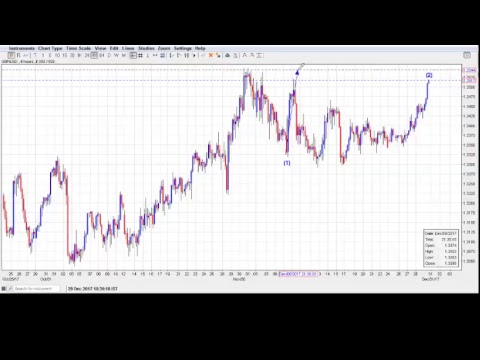The height and width of the screenshot is (360, 480).
Task: Switch to the monthly M time scale
Action: coord(124,55)
